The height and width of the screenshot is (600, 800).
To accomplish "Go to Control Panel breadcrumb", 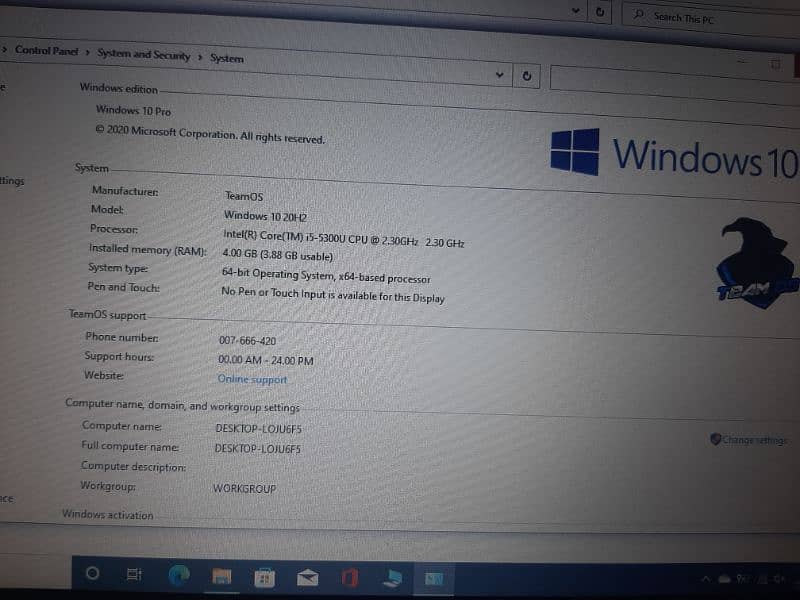I will [x=46, y=50].
